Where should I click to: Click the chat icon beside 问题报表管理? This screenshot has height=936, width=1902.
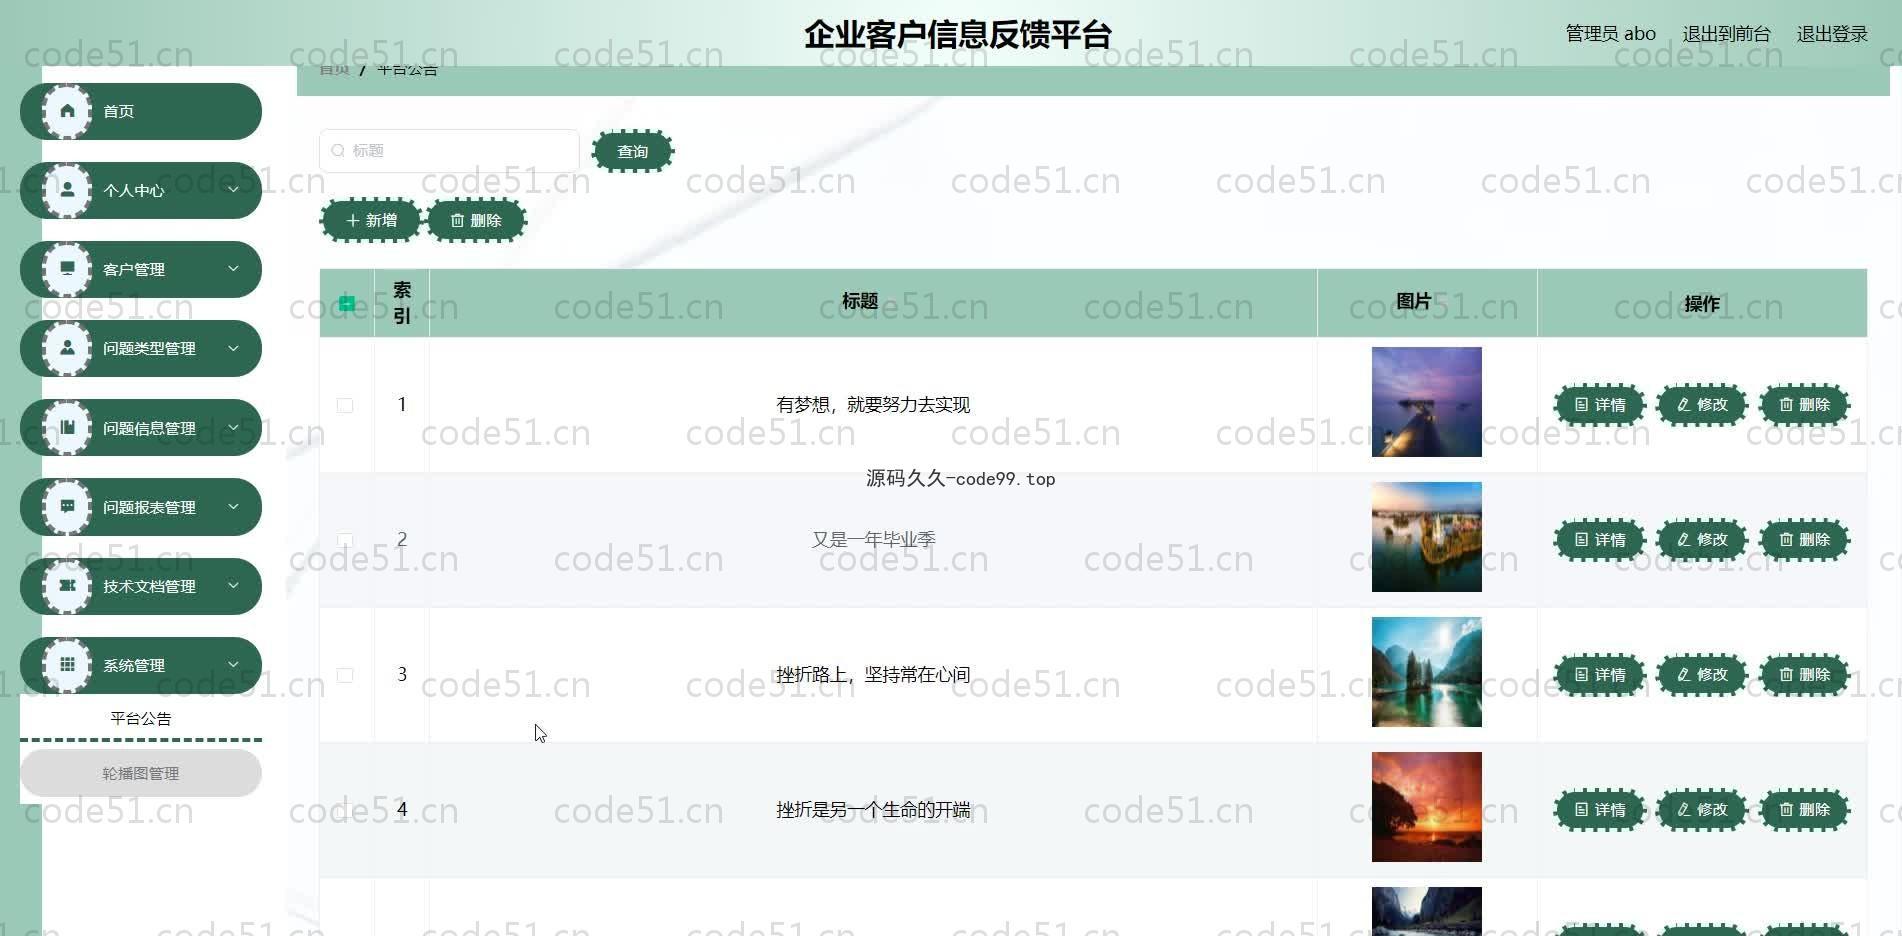[x=67, y=506]
